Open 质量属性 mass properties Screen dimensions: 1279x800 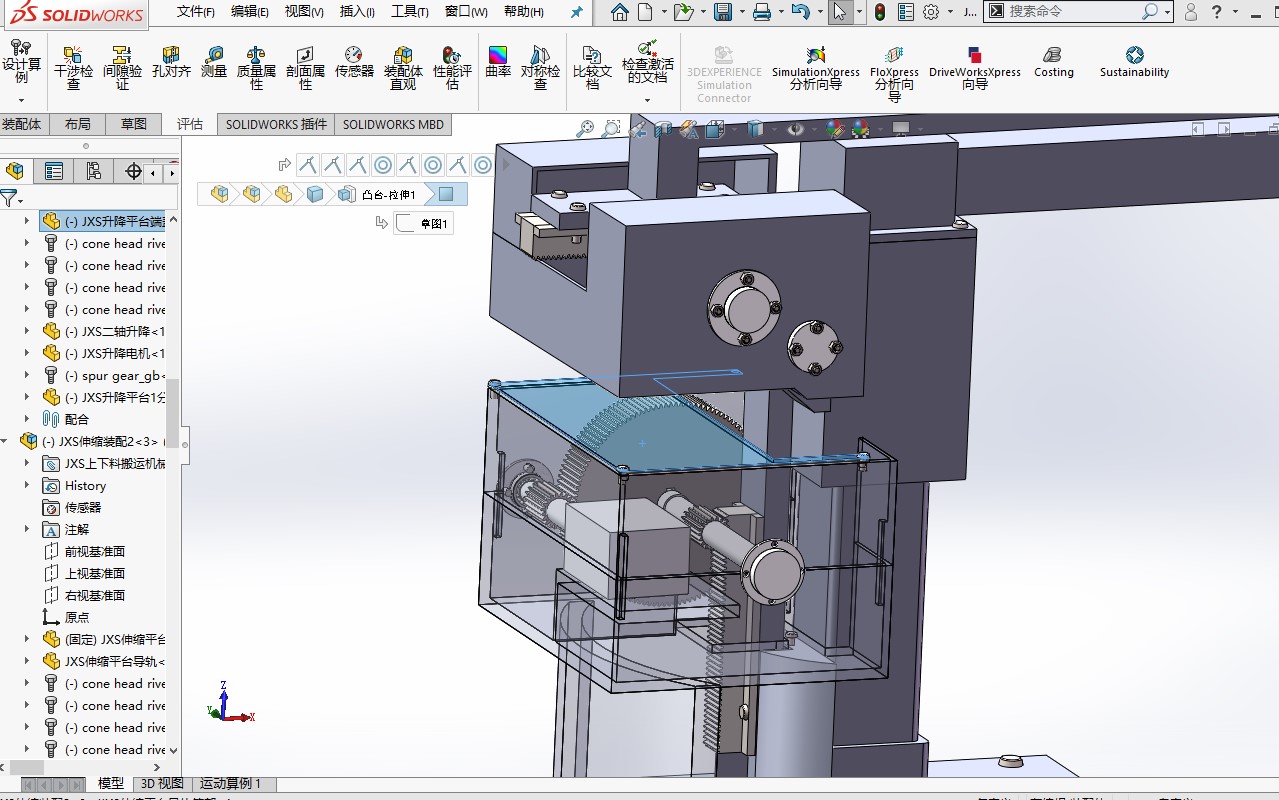click(x=256, y=67)
